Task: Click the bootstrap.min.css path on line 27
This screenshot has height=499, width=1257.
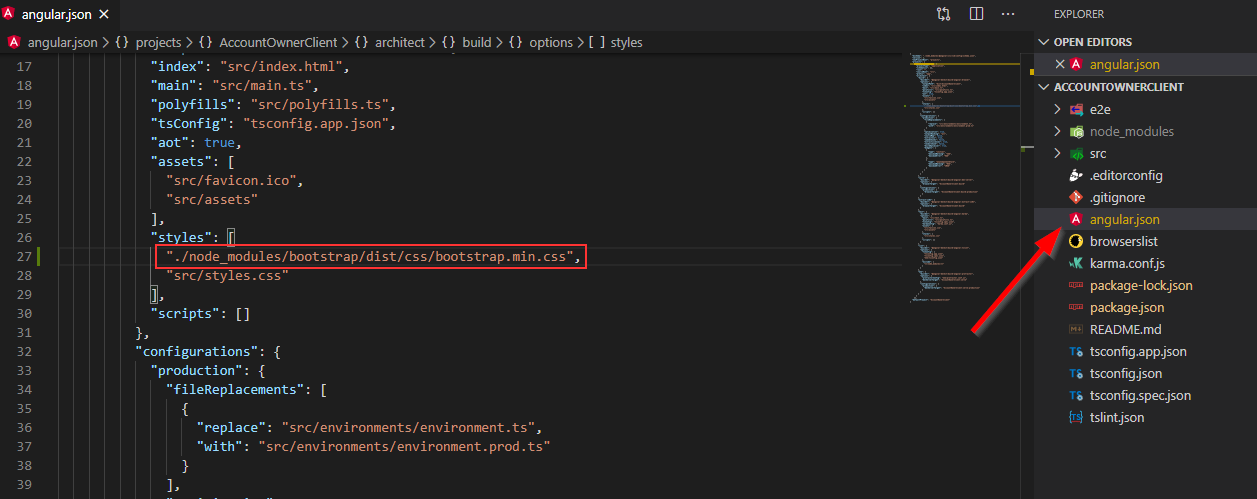Action: (370, 257)
